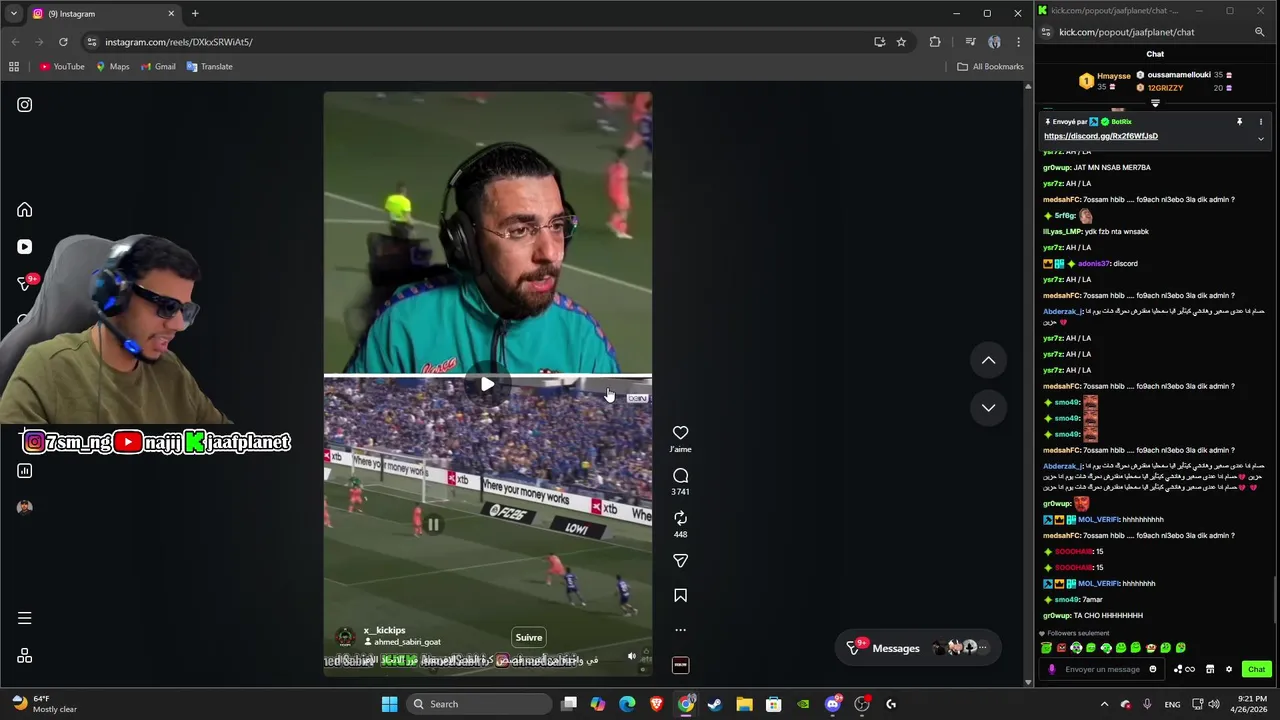Open Kick chat settings gear

point(1229,669)
